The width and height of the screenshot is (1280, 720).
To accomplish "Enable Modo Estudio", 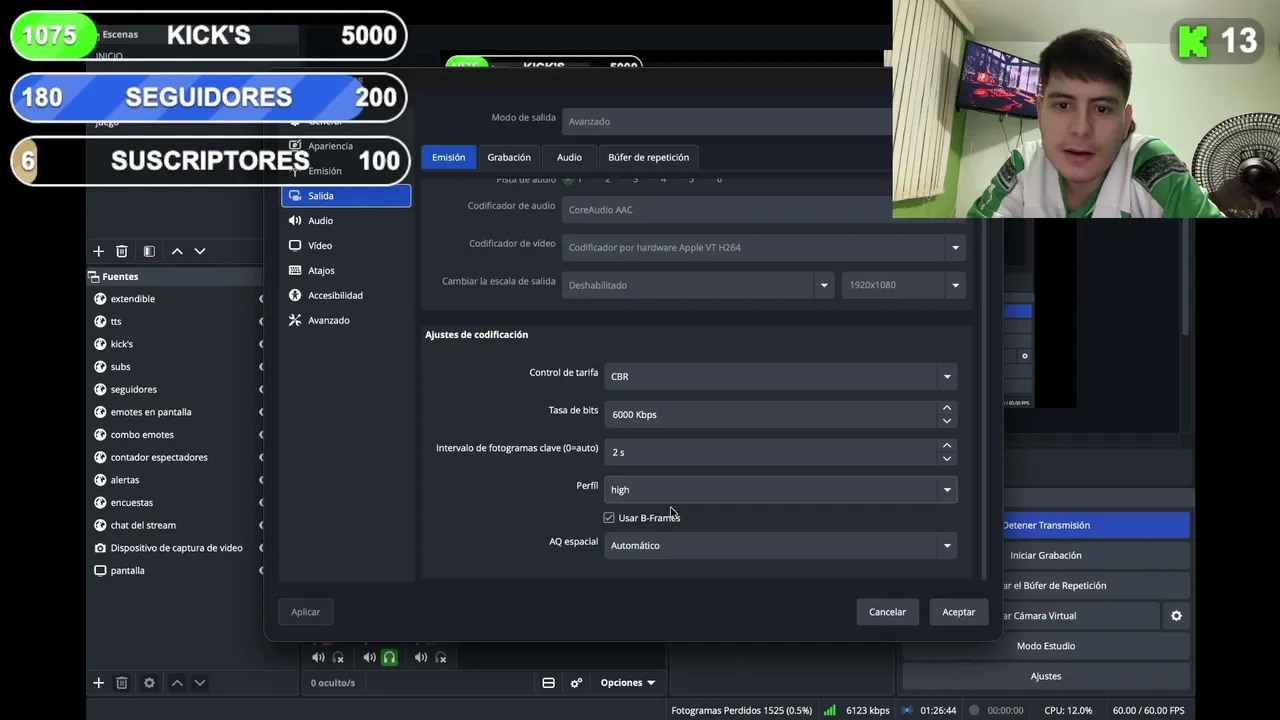I will [1046, 646].
